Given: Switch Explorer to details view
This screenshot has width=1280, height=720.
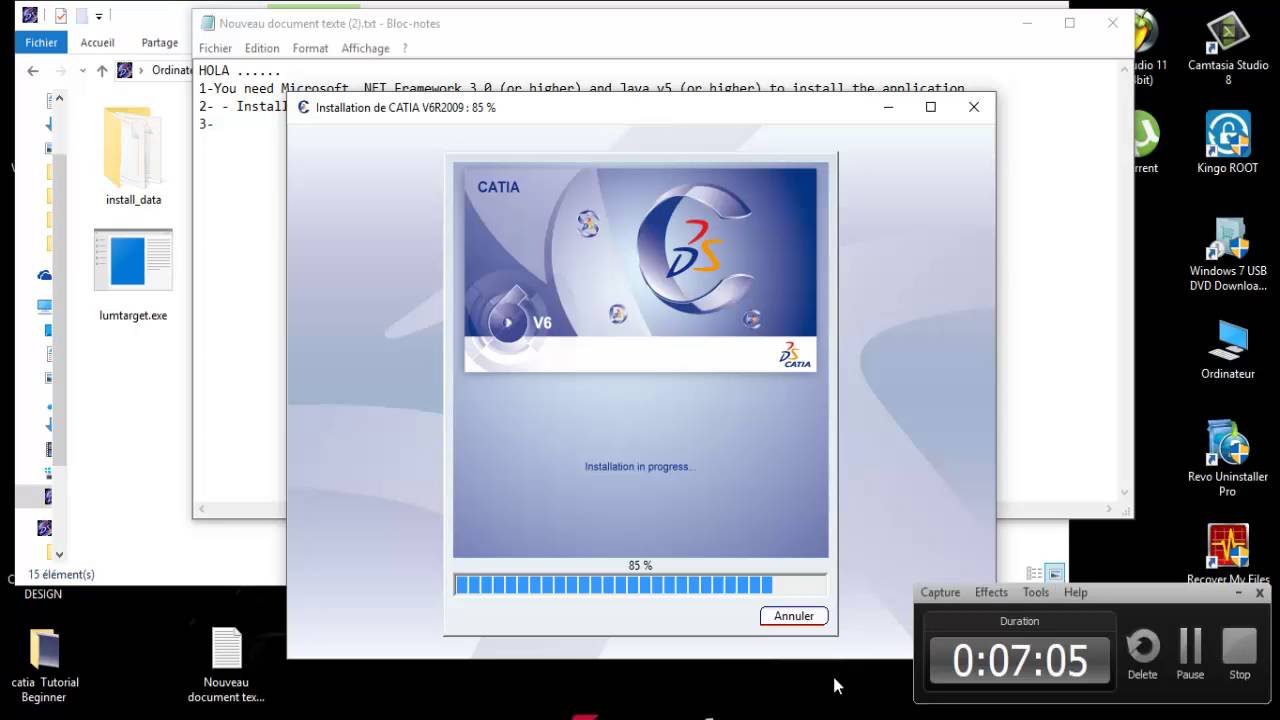Looking at the screenshot, I should [1035, 574].
